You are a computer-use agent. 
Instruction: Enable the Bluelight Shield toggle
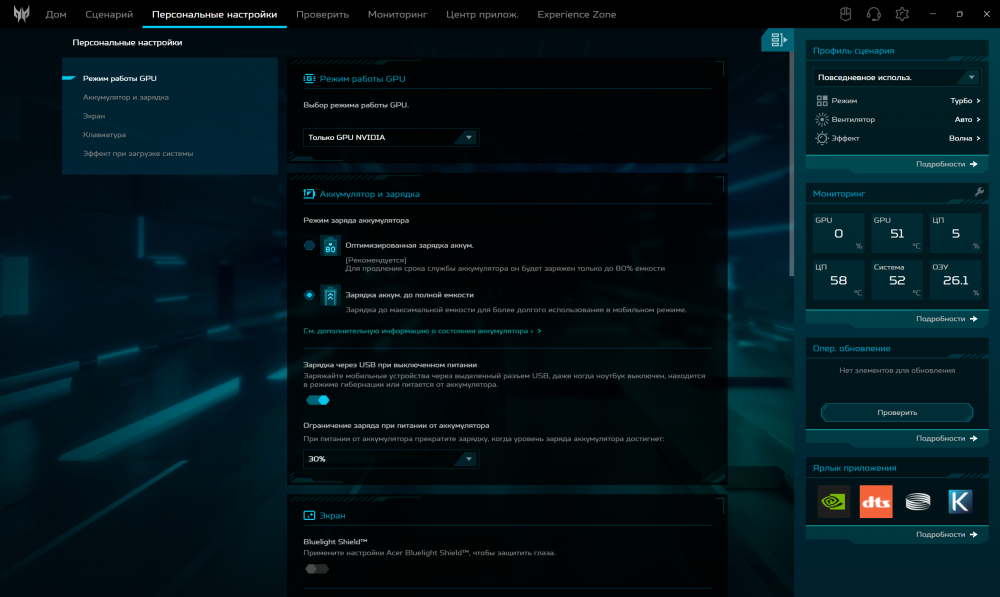pos(316,569)
